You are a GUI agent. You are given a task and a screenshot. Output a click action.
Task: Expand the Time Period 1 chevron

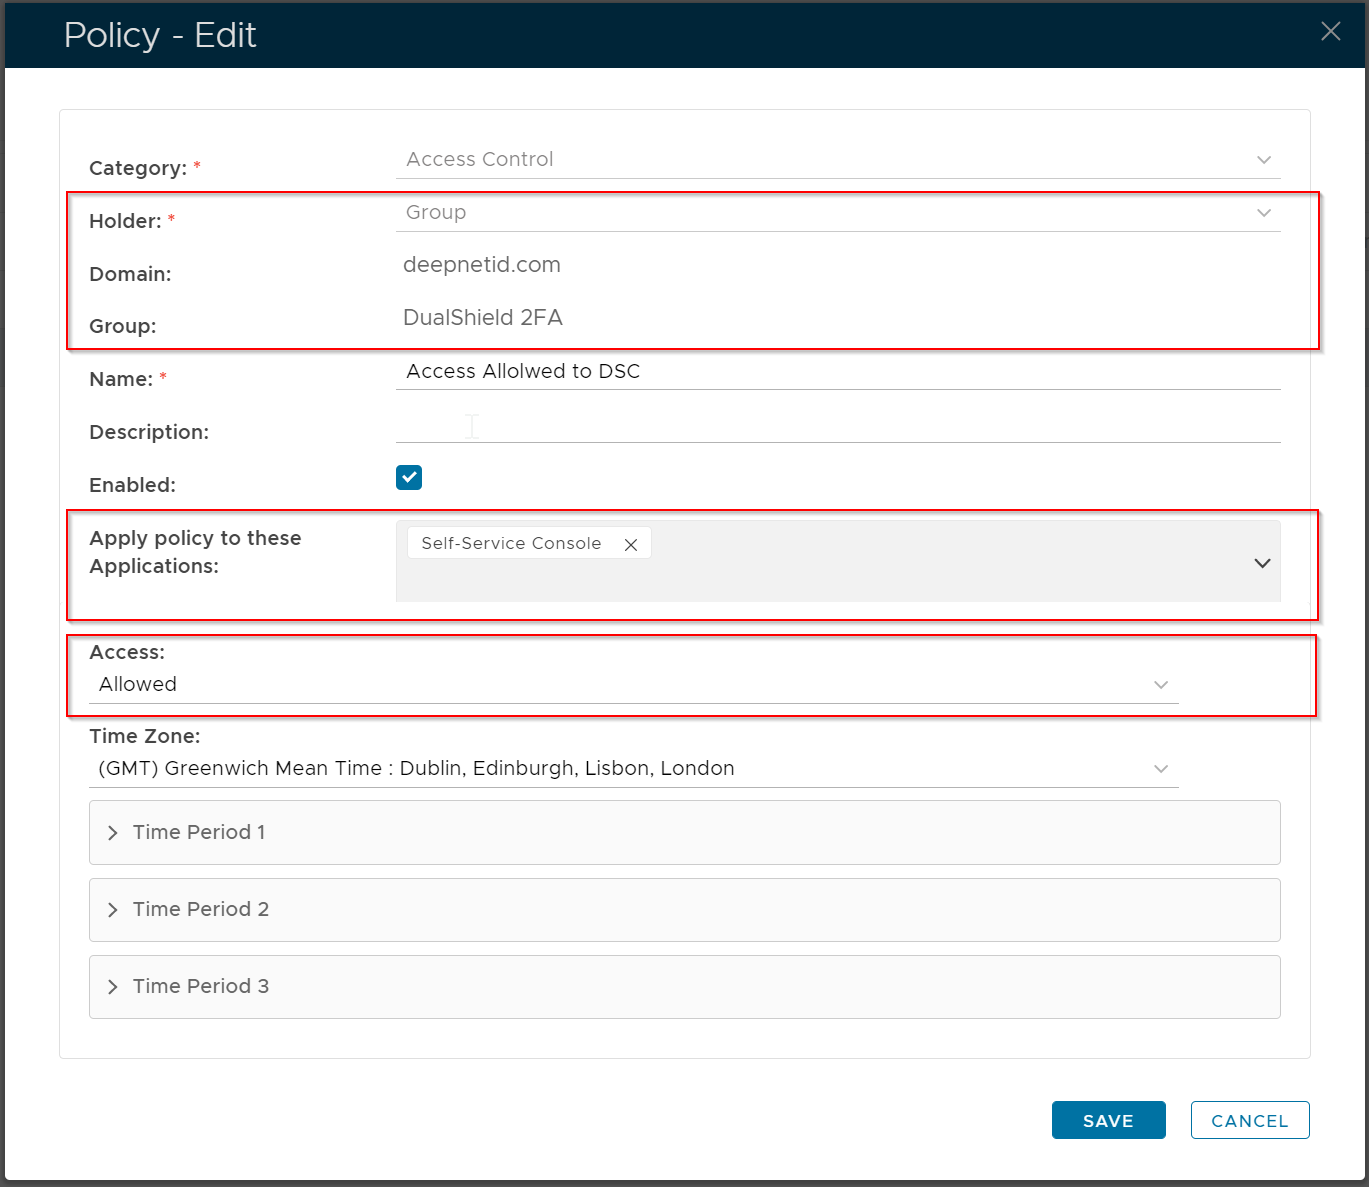[113, 833]
